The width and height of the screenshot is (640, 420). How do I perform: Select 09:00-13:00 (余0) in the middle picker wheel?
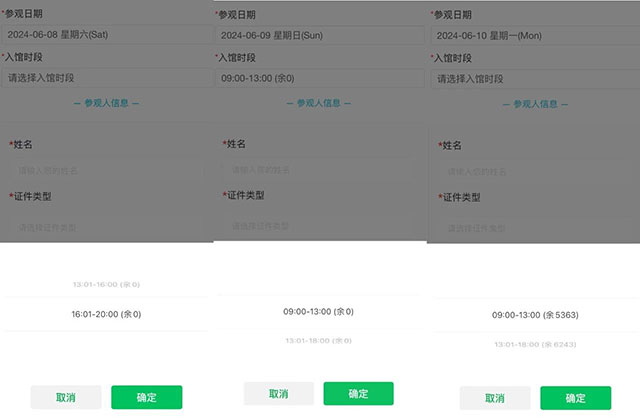coord(318,312)
